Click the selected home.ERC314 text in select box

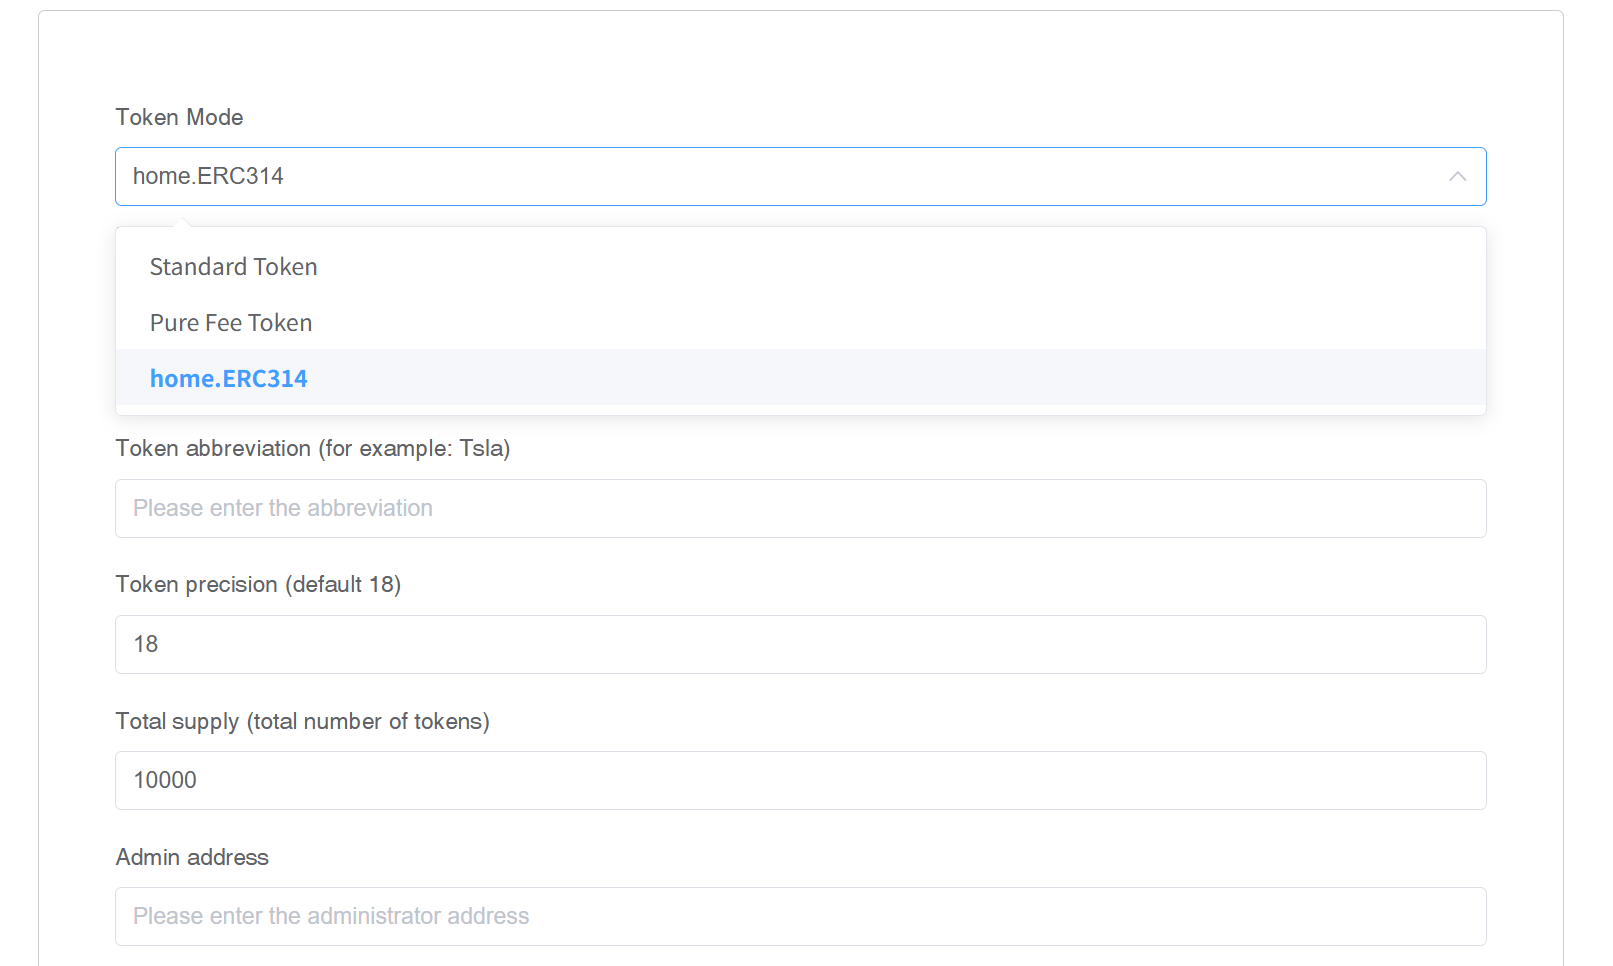pos(208,177)
